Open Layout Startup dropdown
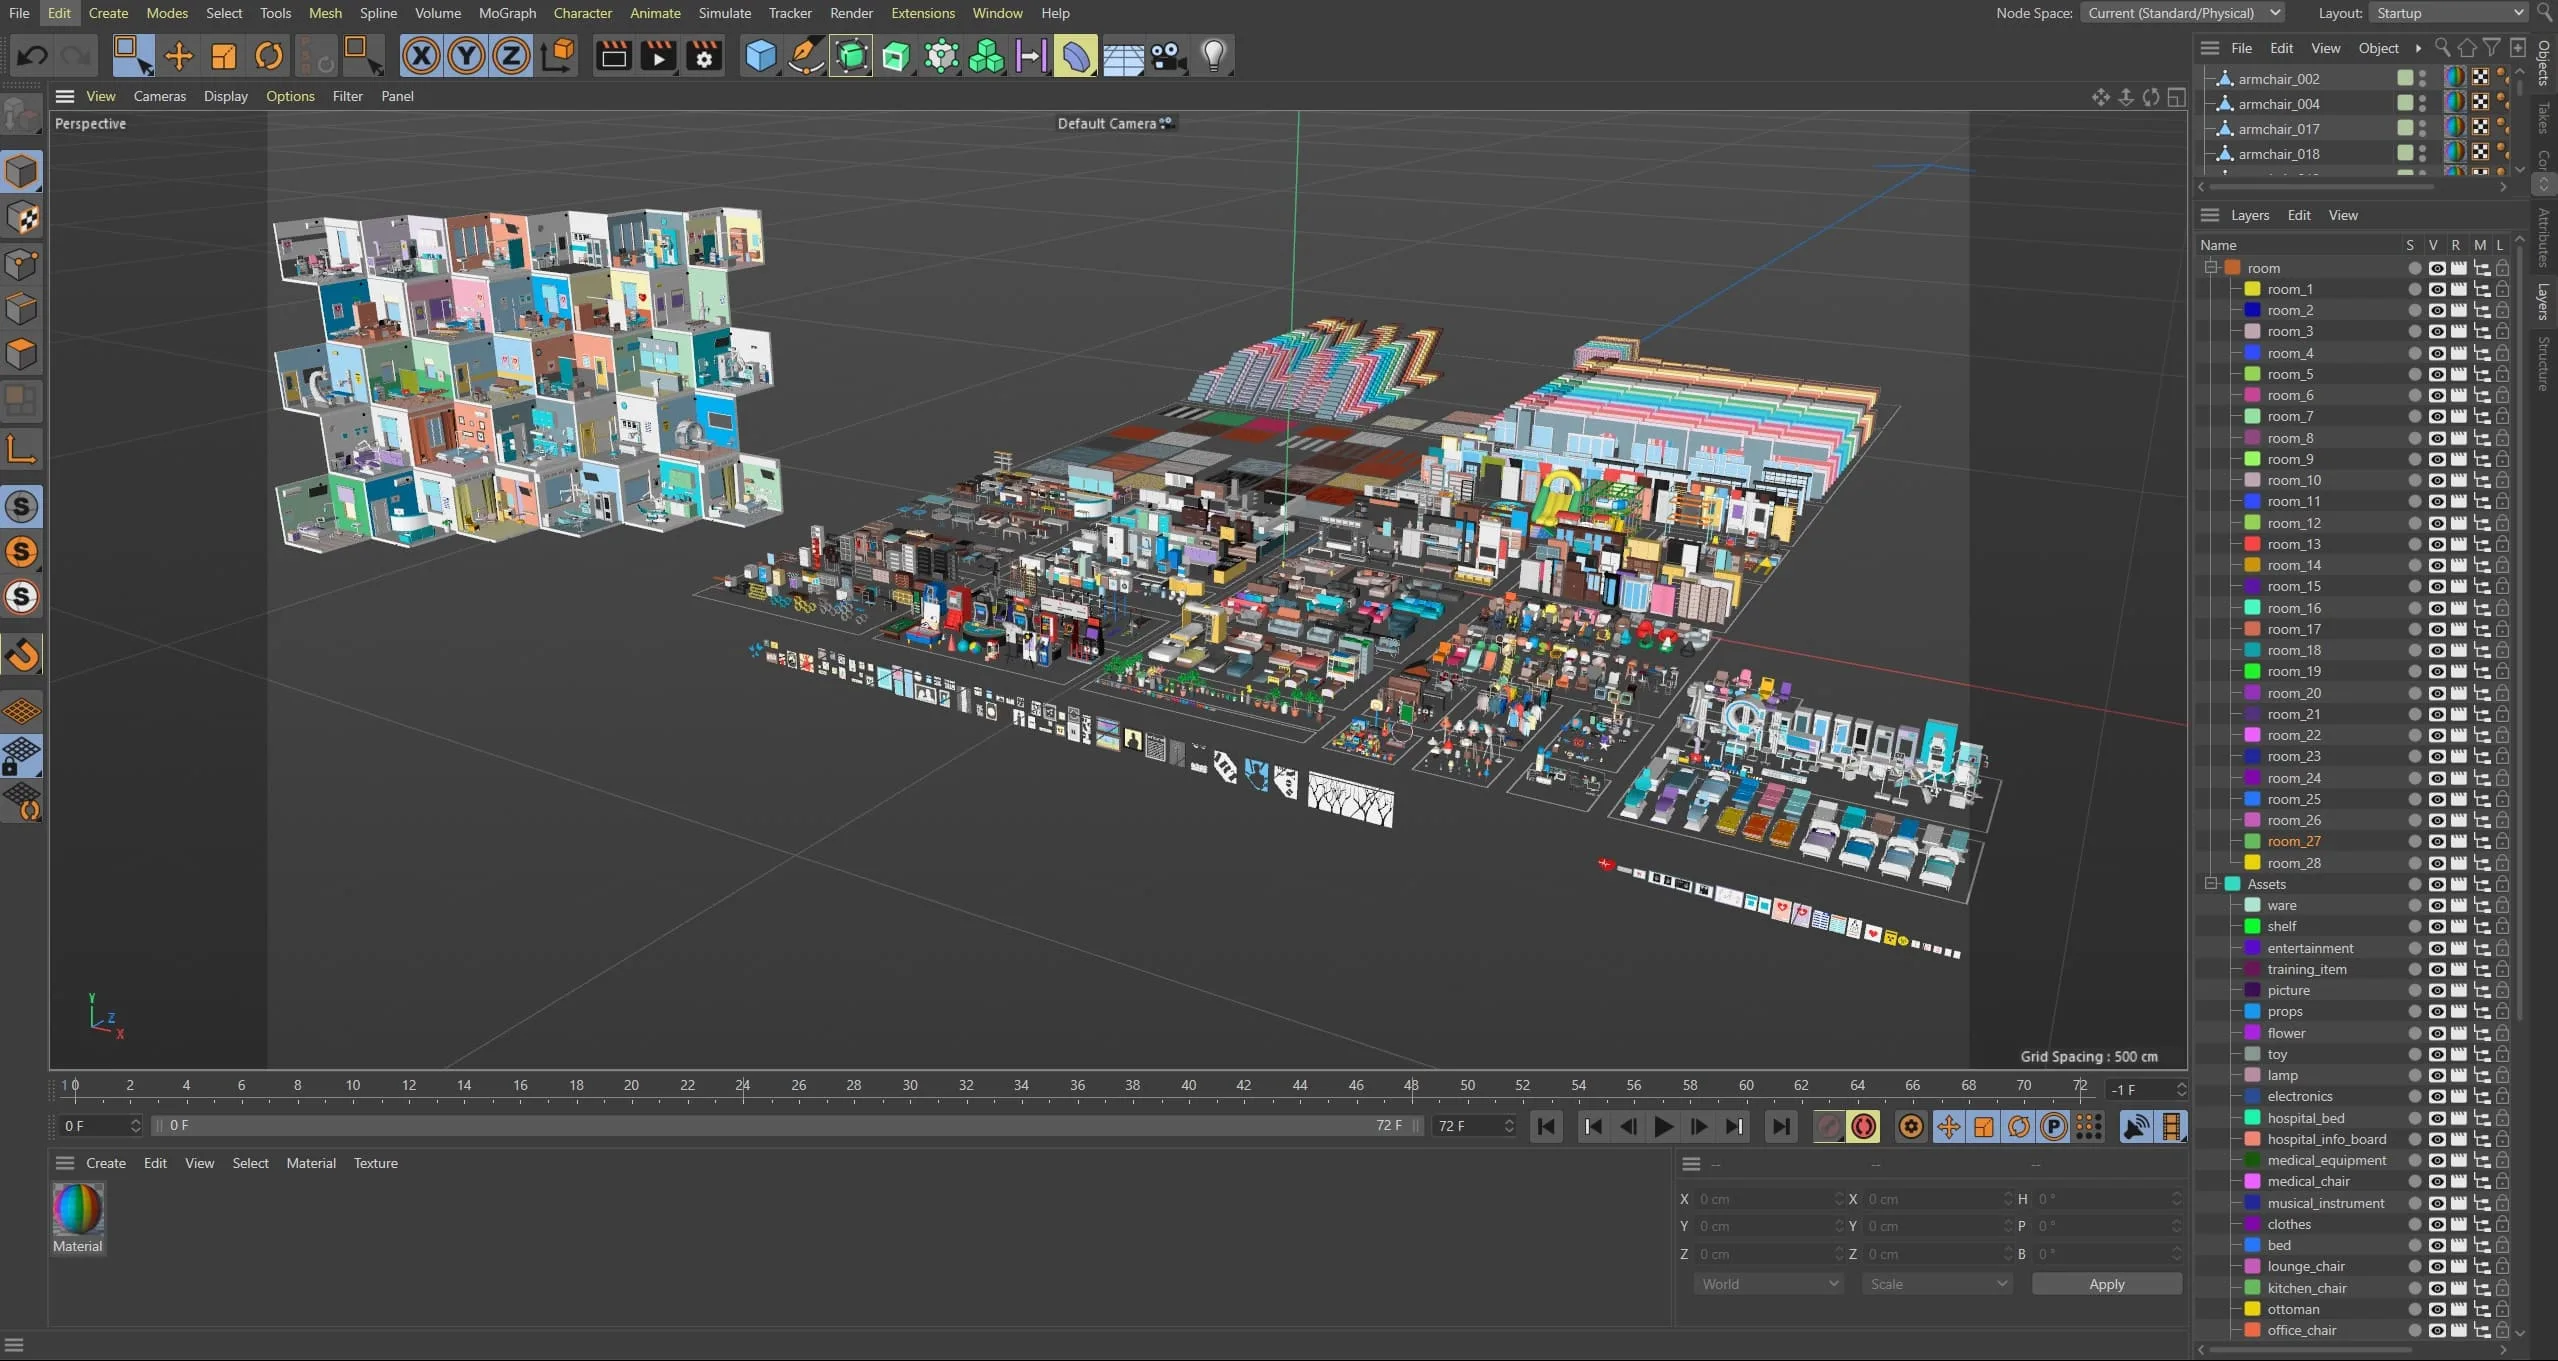 pos(2449,13)
